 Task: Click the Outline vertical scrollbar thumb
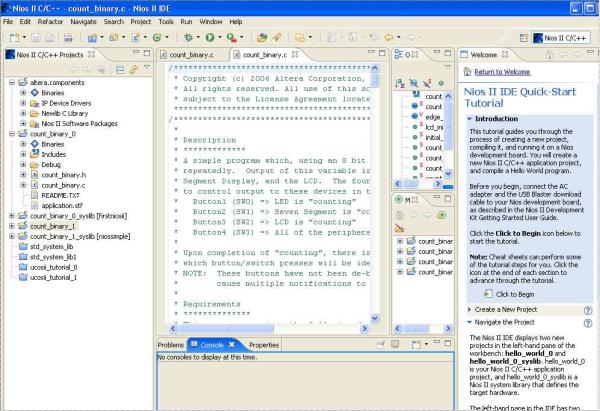tap(448, 125)
